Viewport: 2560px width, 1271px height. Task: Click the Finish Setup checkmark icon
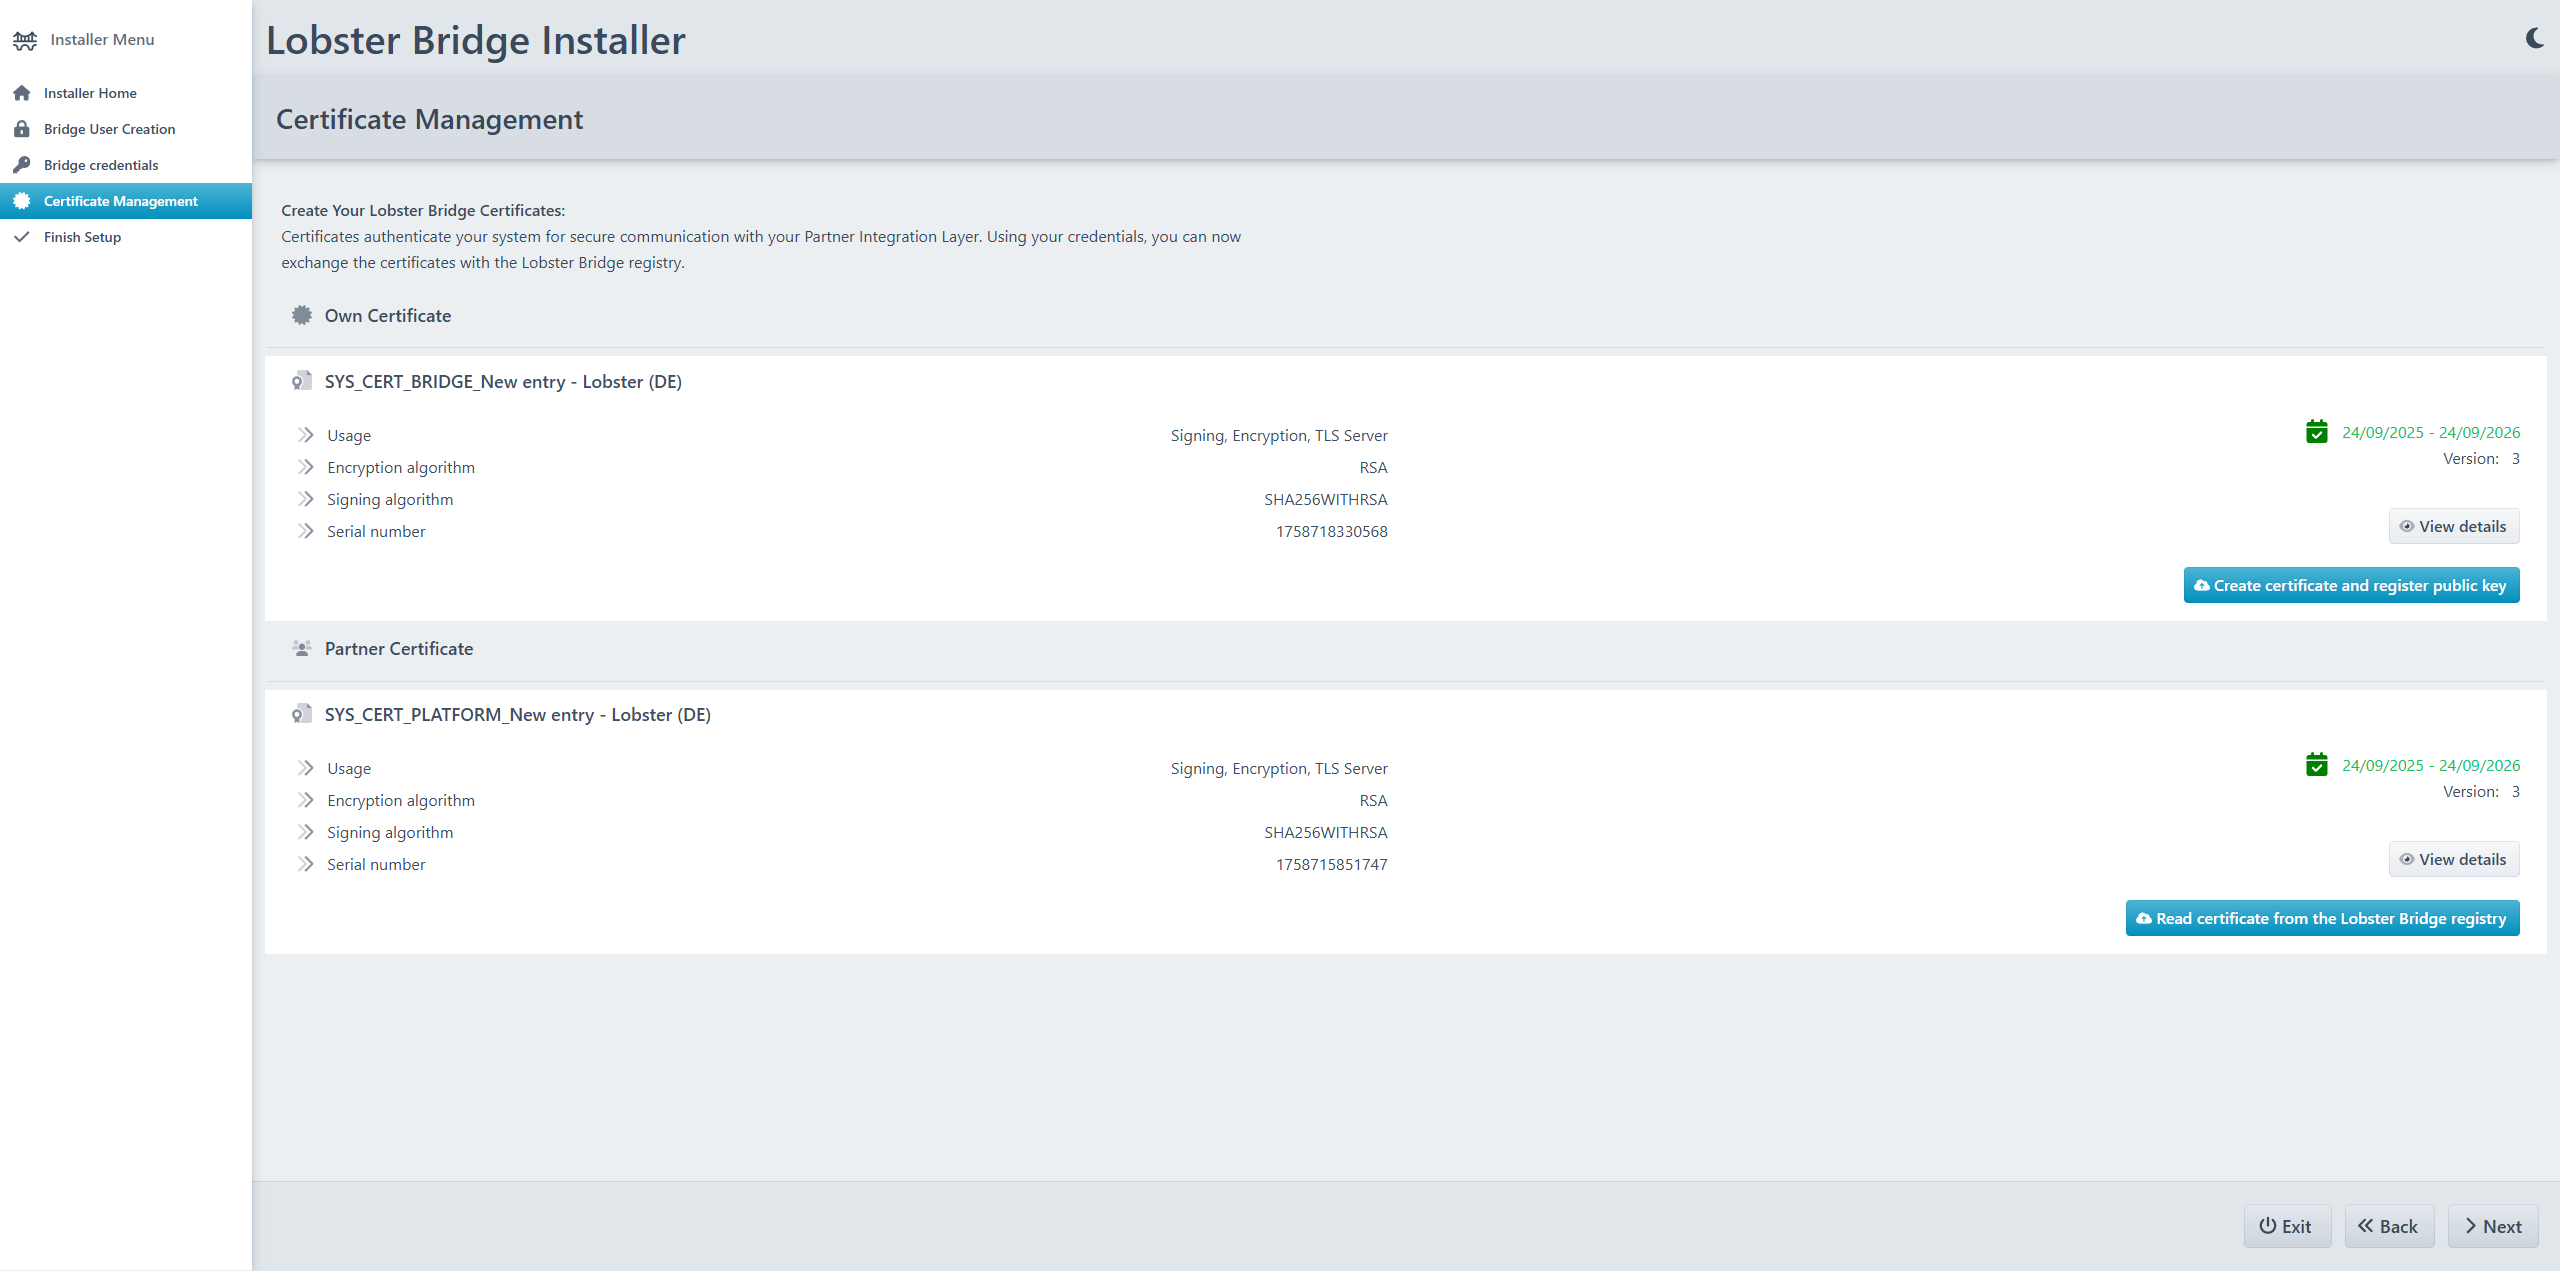(22, 237)
